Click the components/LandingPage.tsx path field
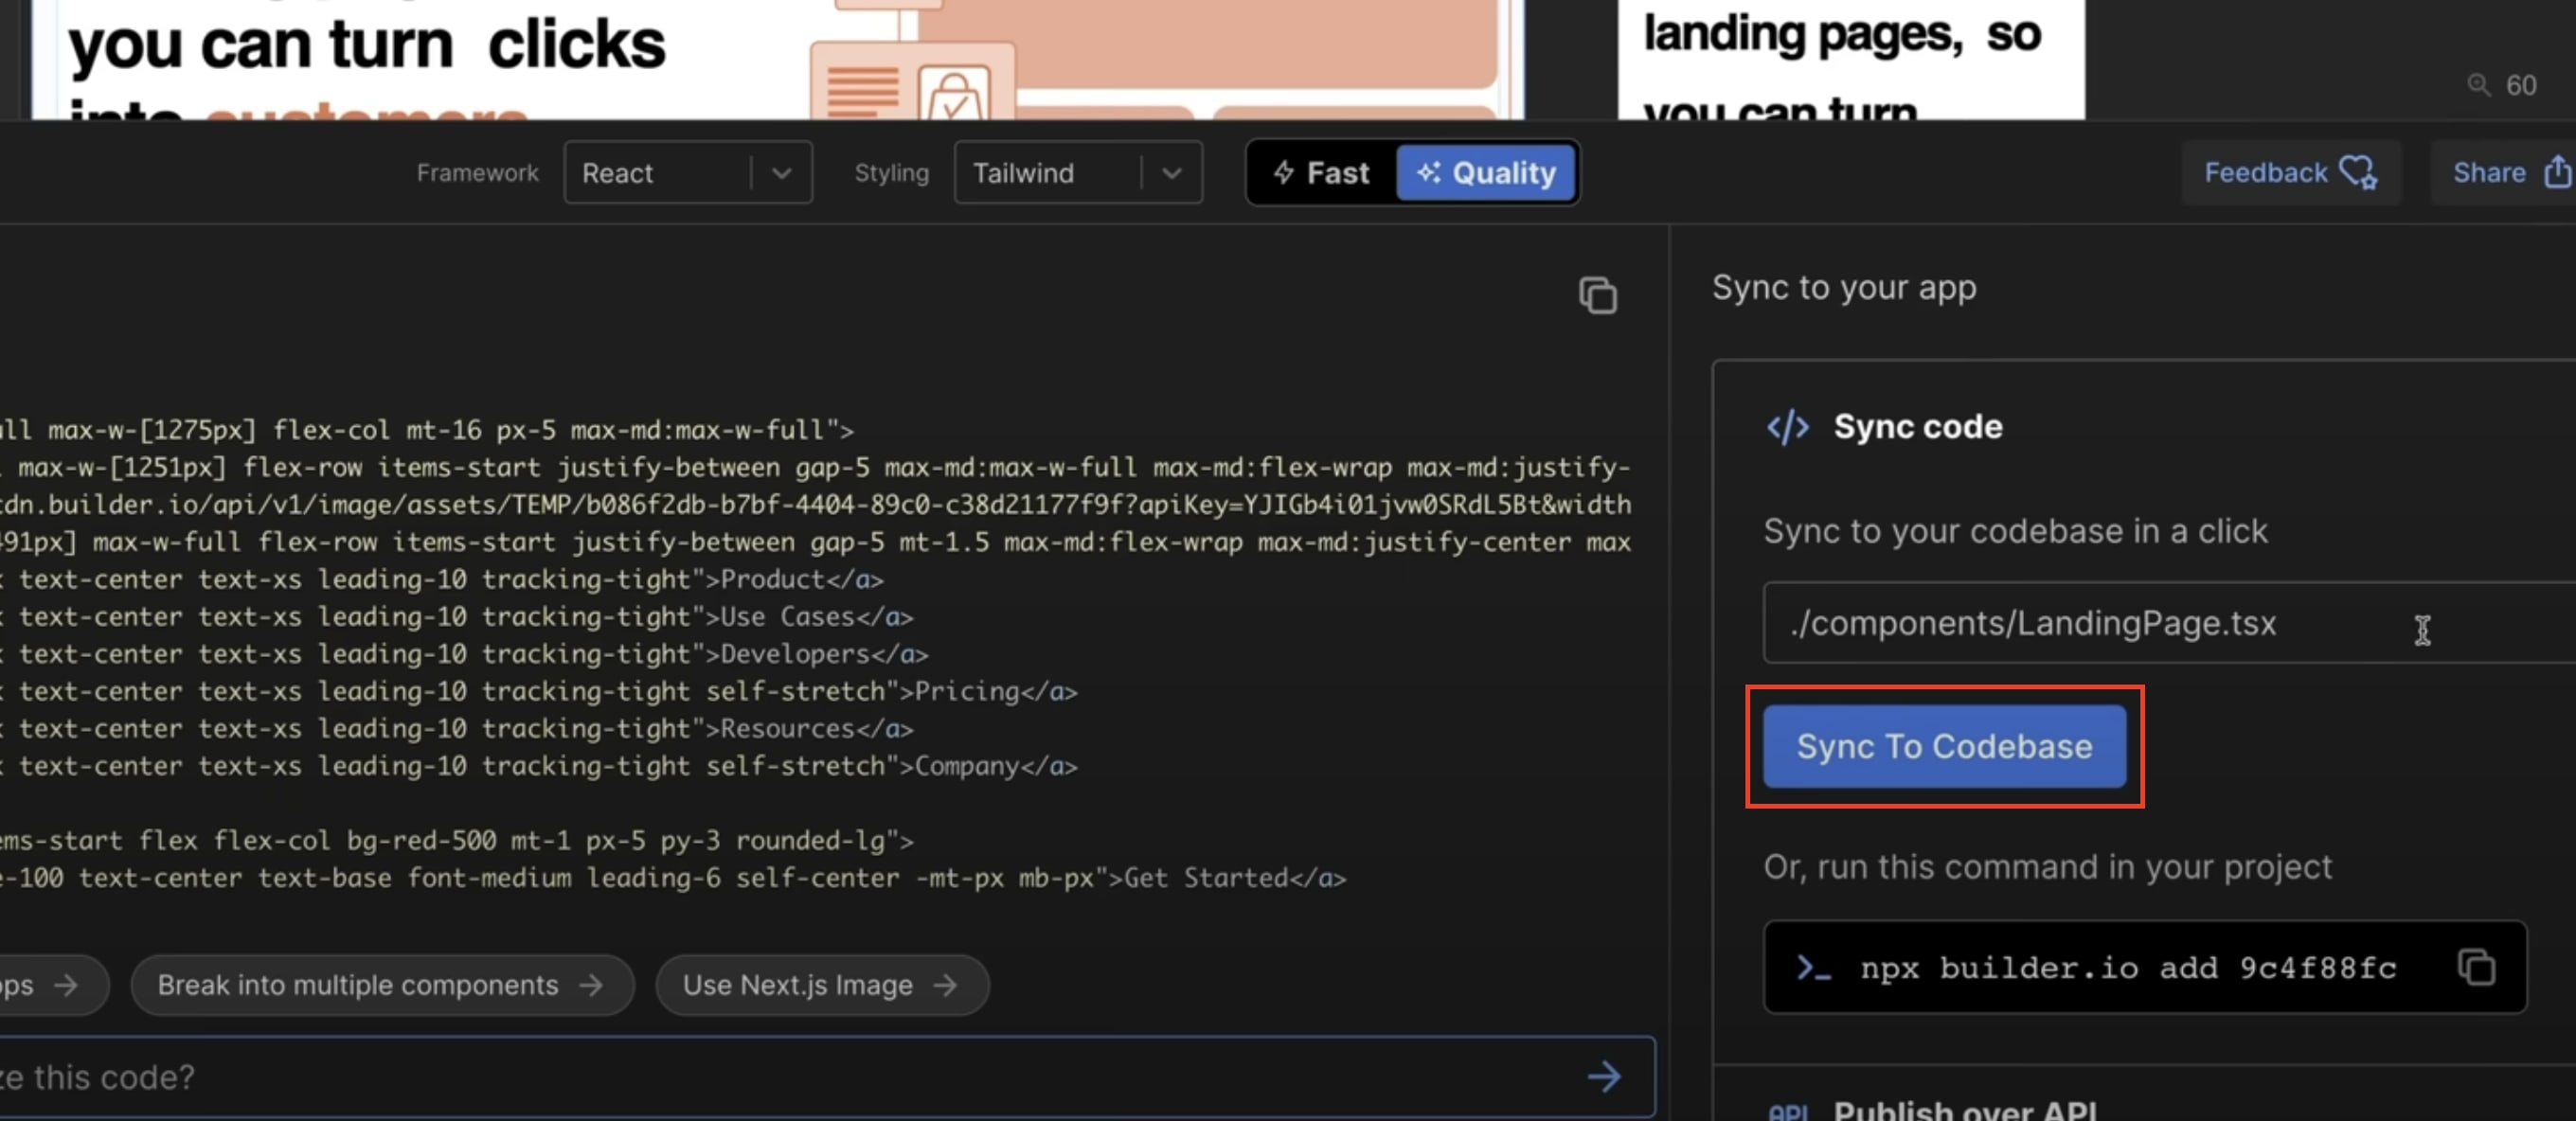 tap(2100, 623)
